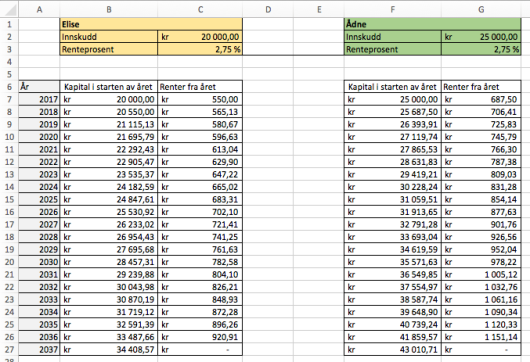This screenshot has width=530, height=362.
Task: Select column D header
Action: [x=268, y=10]
